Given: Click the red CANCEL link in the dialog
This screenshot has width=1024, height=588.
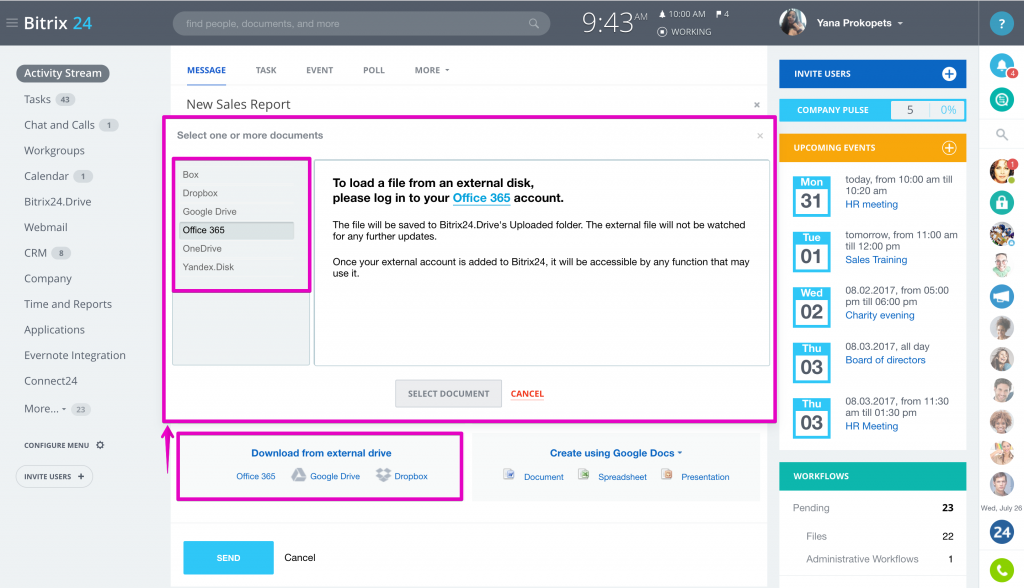Looking at the screenshot, I should 527,394.
